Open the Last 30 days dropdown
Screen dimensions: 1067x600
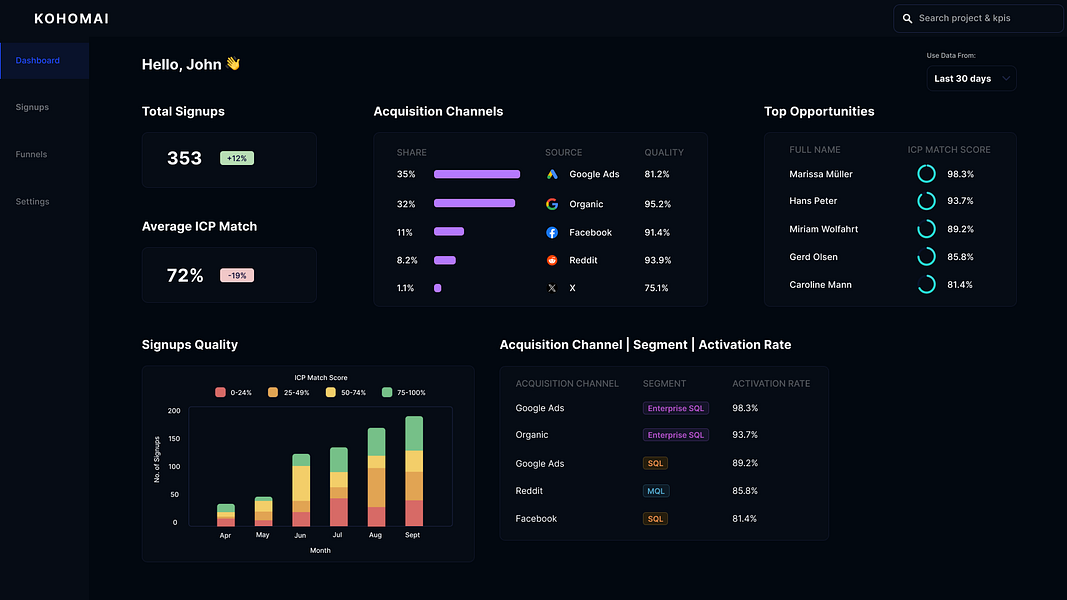[x=971, y=78]
